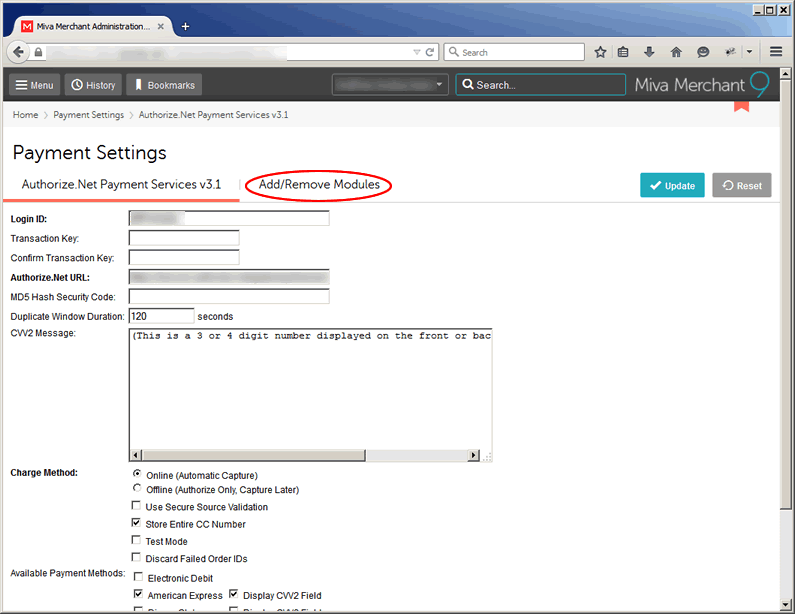The height and width of the screenshot is (614, 795).
Task: Focus the Transaction Key field
Action: point(184,238)
